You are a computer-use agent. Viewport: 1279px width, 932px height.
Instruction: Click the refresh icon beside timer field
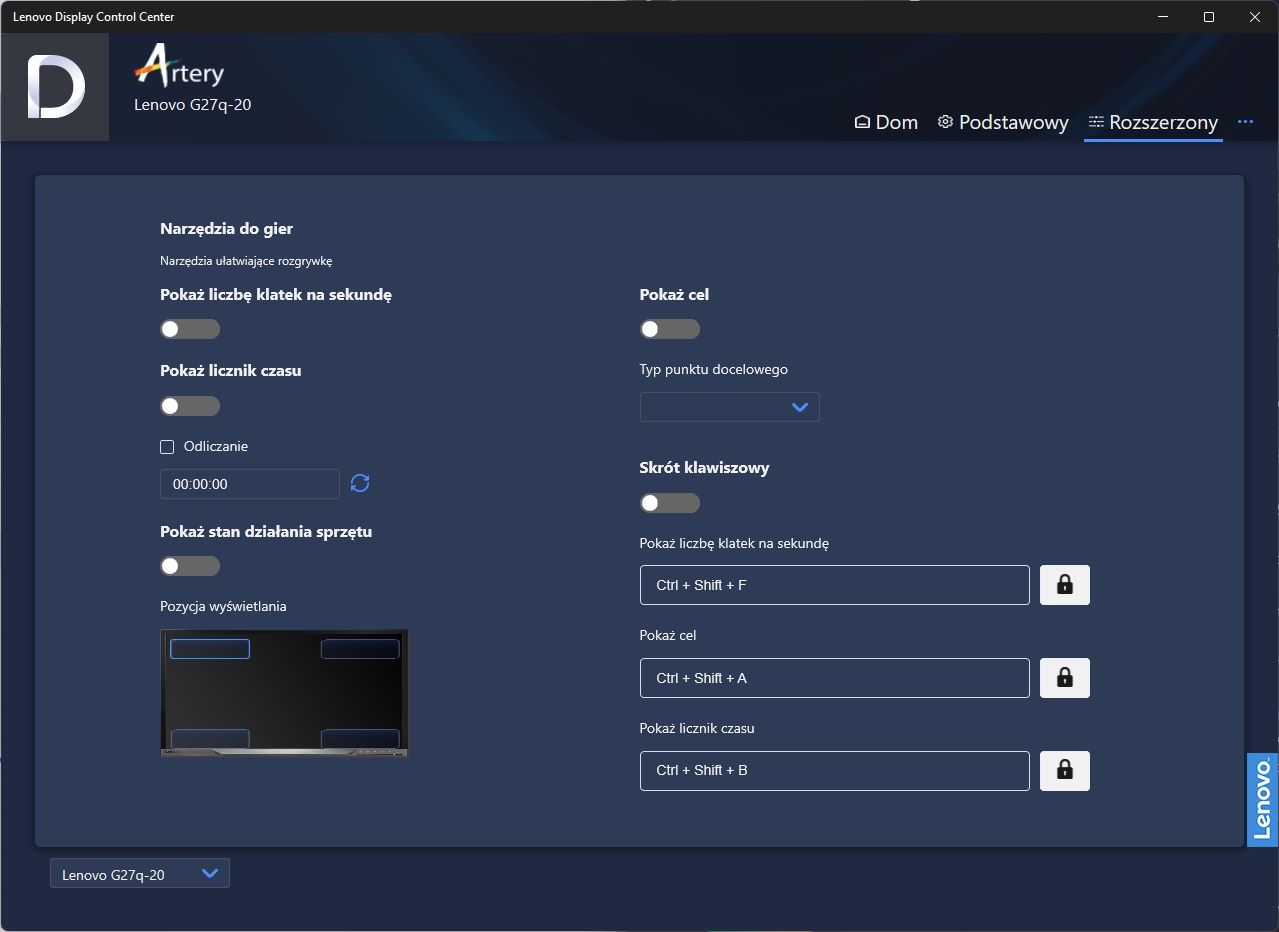(360, 484)
